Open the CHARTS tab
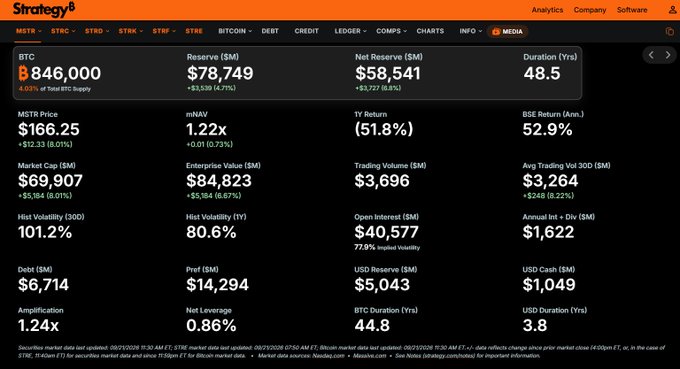The height and width of the screenshot is (369, 680). tap(430, 31)
